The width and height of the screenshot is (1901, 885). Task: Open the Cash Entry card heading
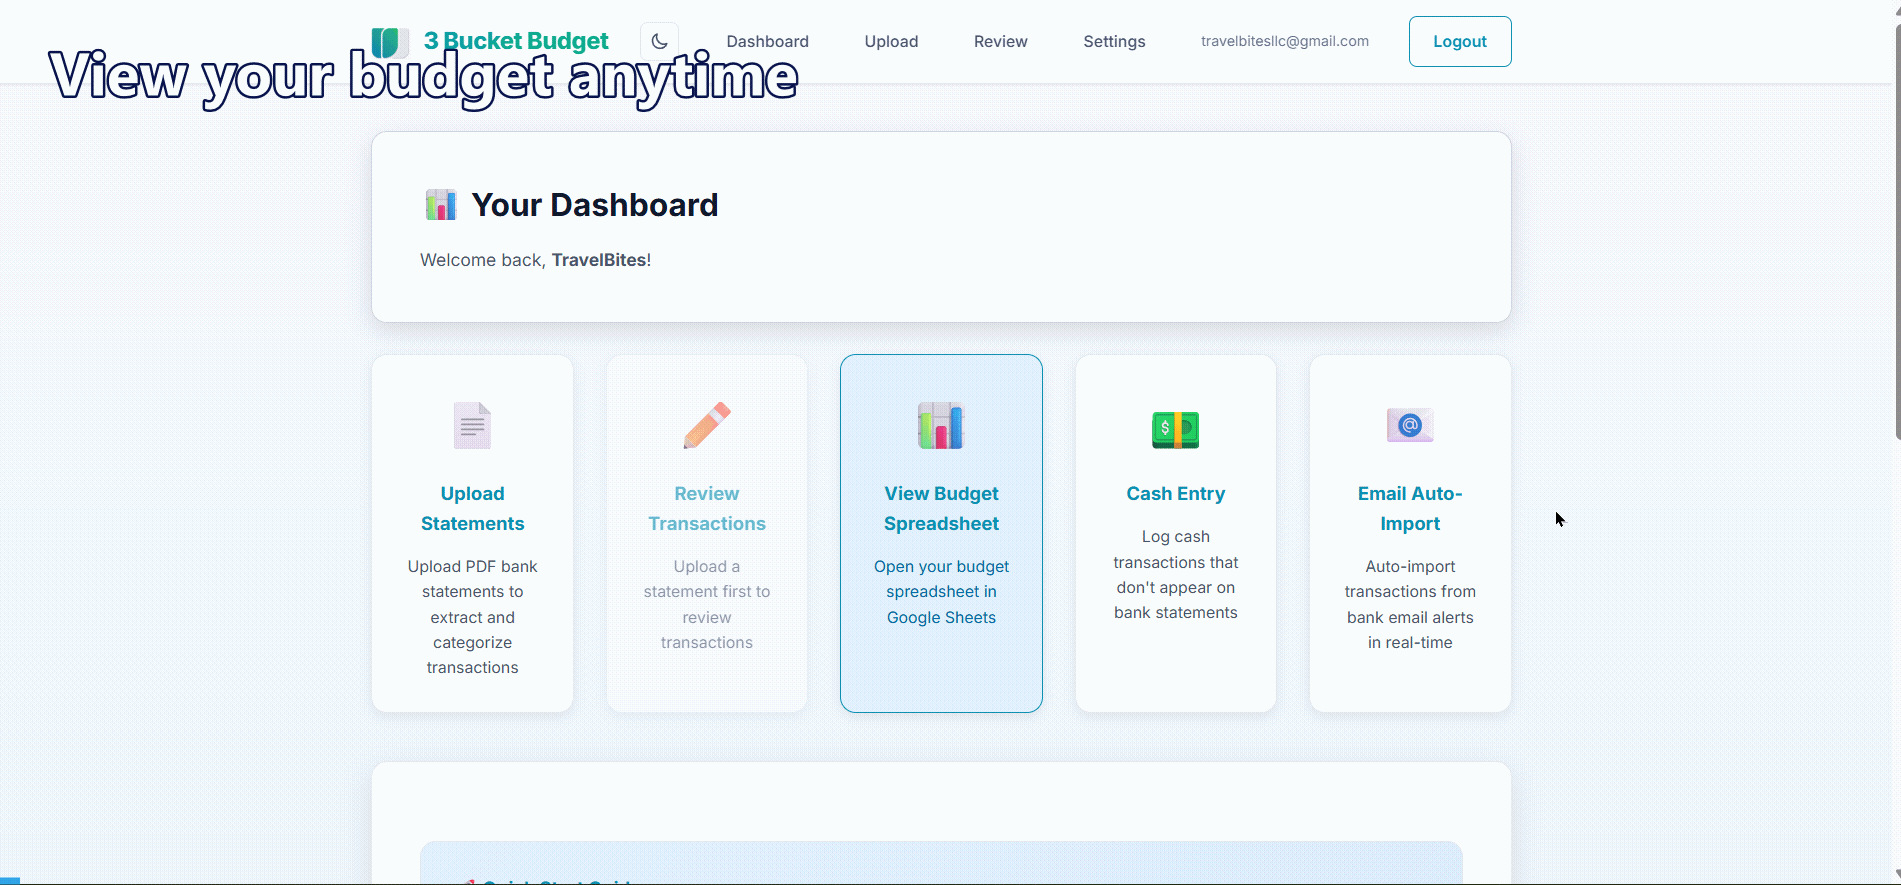(1175, 494)
